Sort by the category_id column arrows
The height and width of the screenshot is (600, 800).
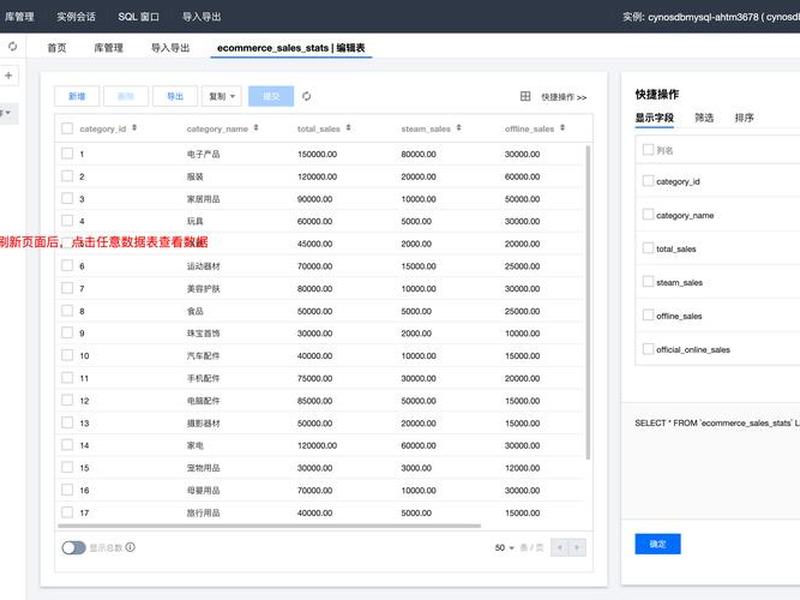click(134, 128)
